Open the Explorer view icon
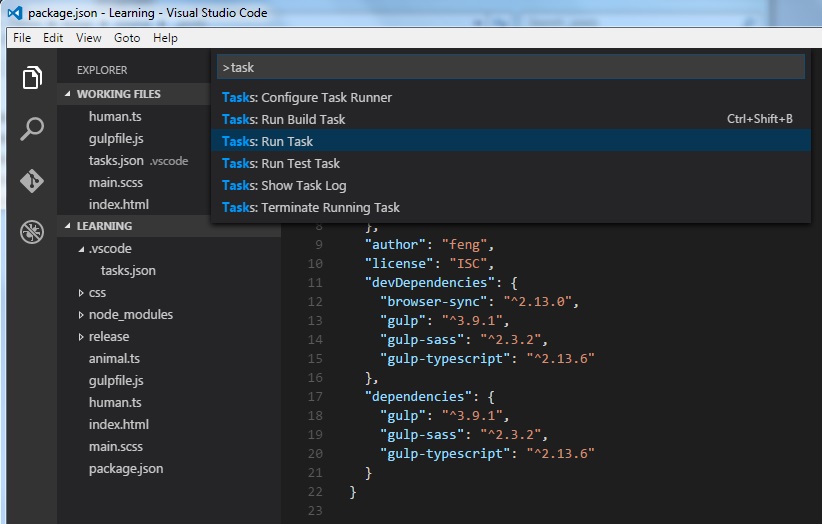The image size is (822, 524). click(32, 78)
